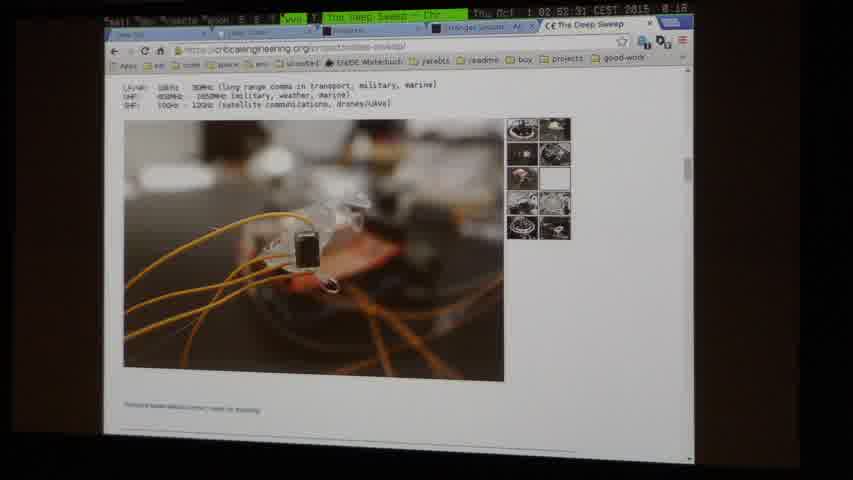Click the green The Deep Sweep window title in top bar
The height and width of the screenshot is (480, 853).
click(395, 16)
